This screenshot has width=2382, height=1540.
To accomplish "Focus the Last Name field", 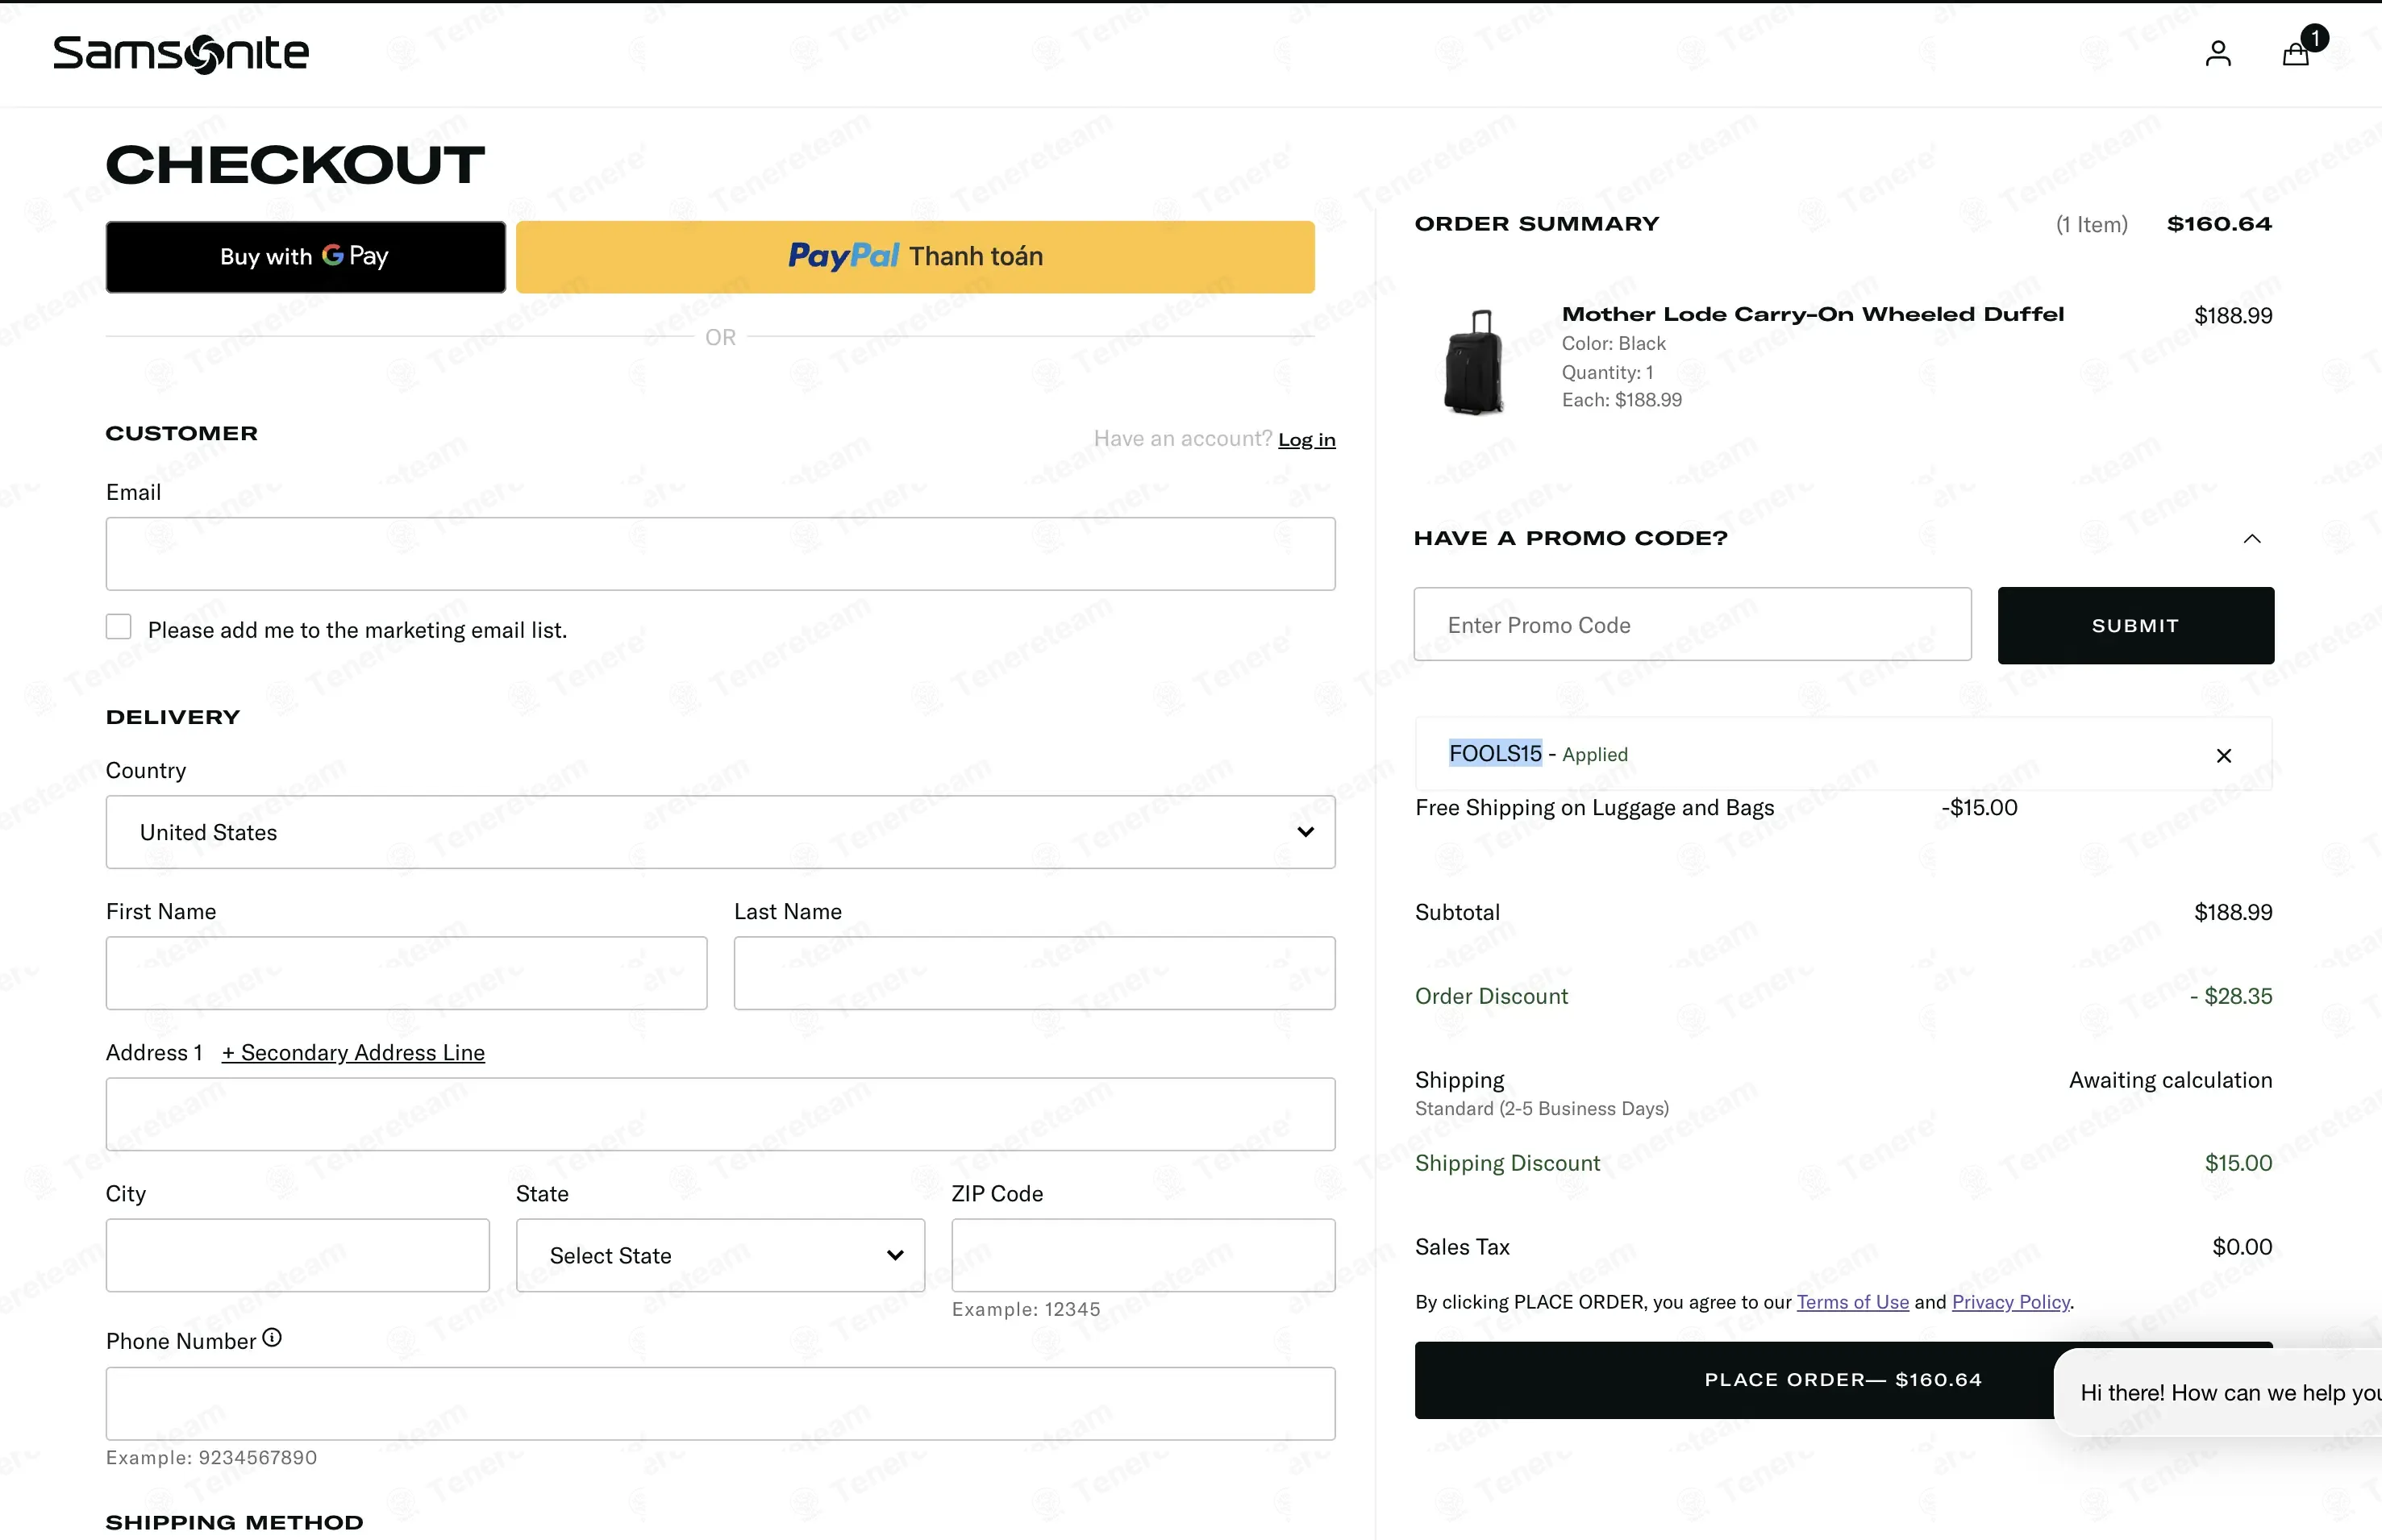I will (x=1034, y=973).
